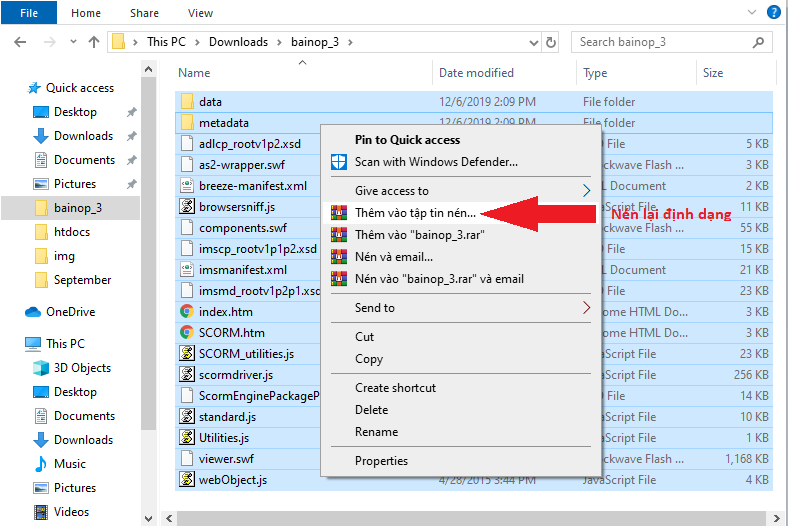
Task: Go back with the left arrow
Action: [20, 42]
